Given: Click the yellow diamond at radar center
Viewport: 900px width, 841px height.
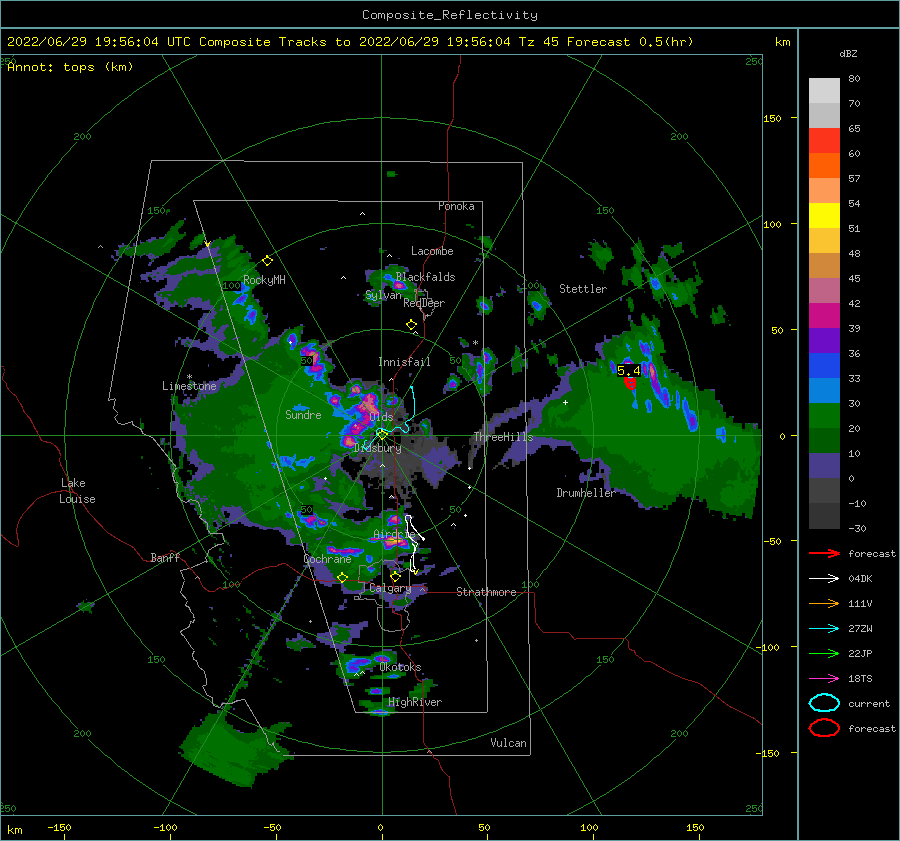Looking at the screenshot, I should pyautogui.click(x=382, y=435).
